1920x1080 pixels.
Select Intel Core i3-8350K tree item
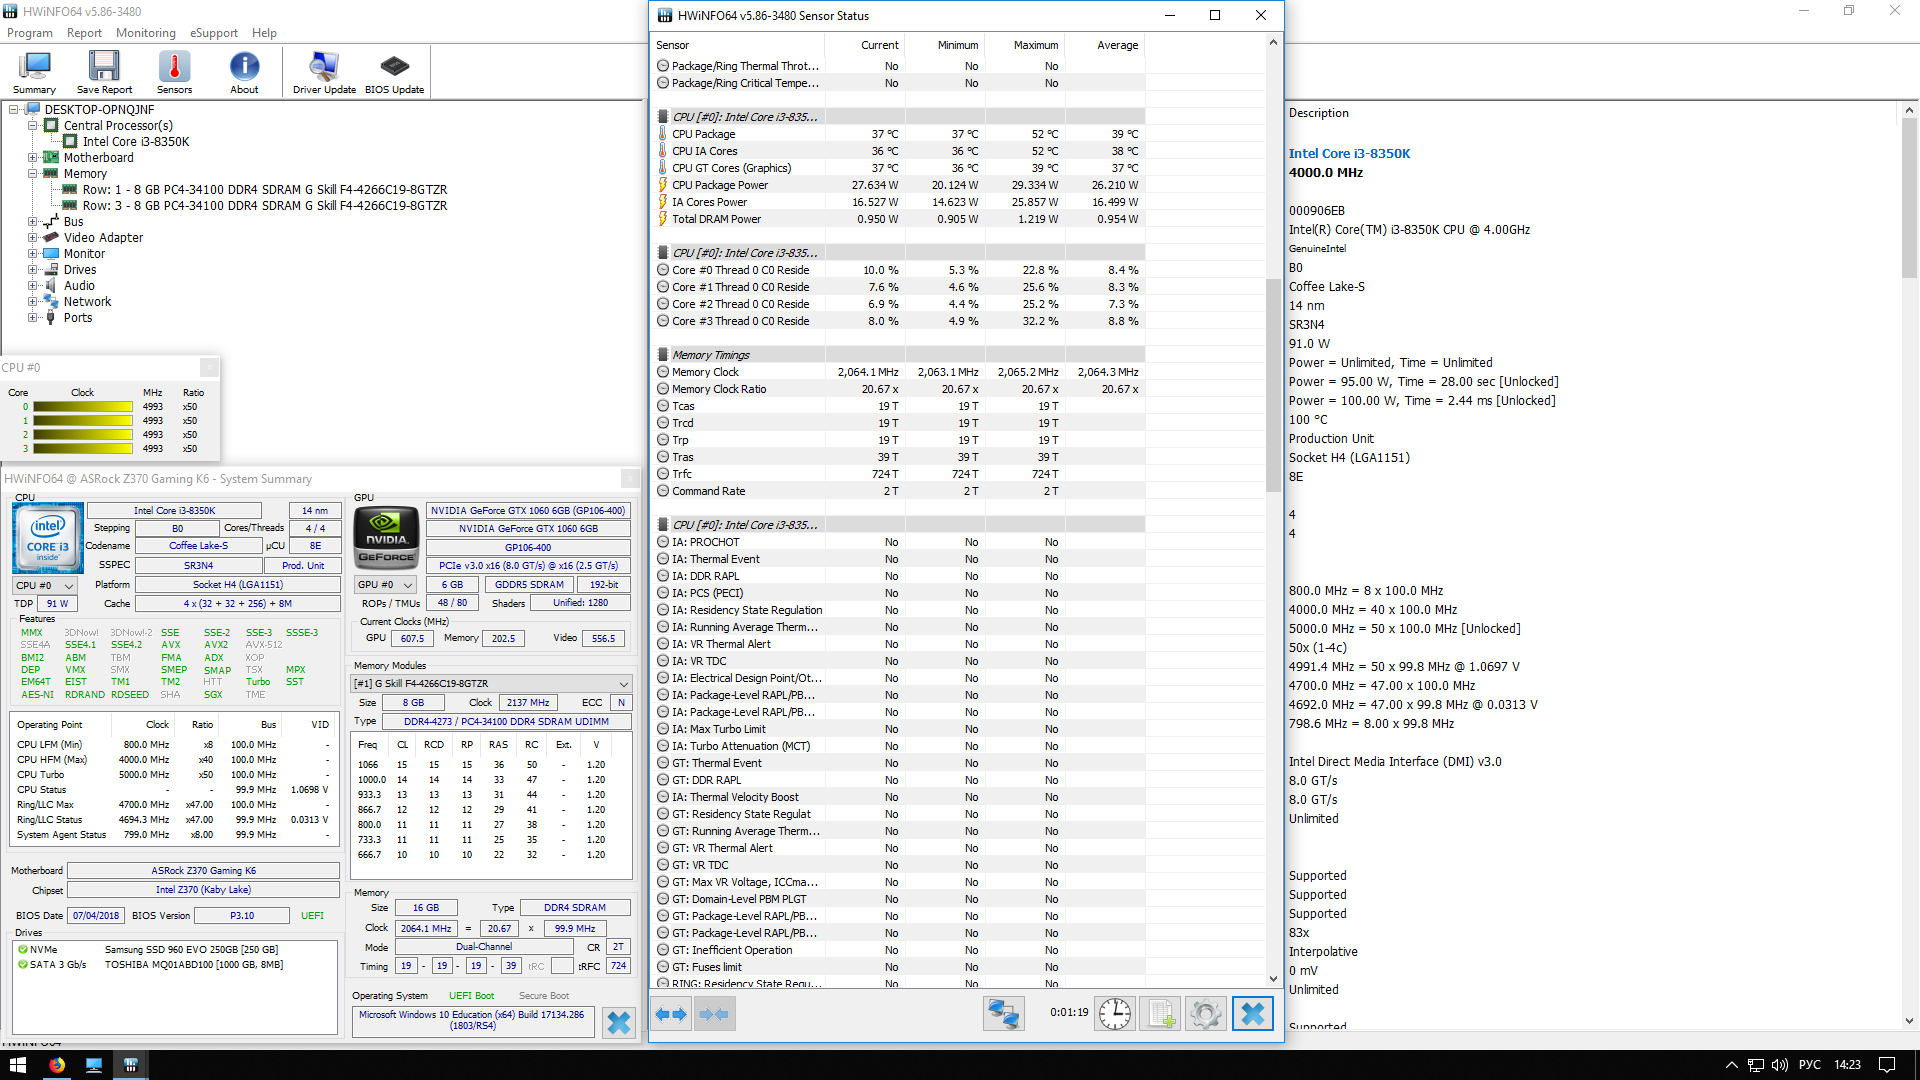coord(135,142)
